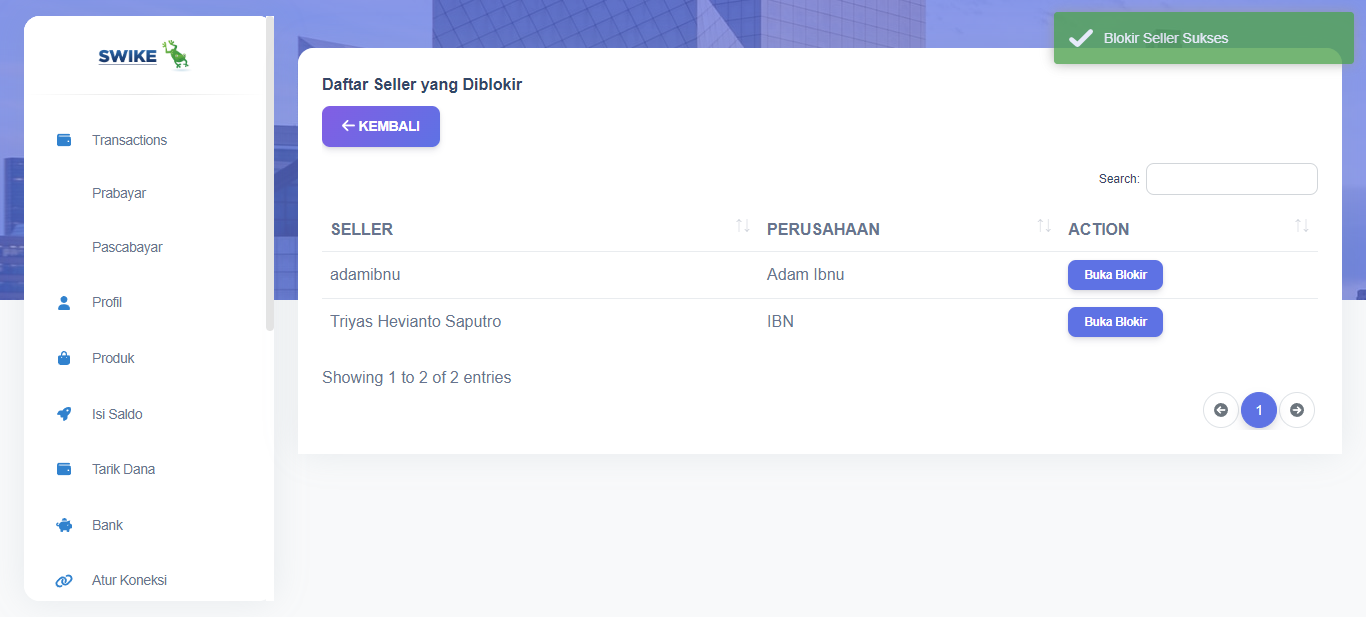Go to the previous table page

(1220, 410)
